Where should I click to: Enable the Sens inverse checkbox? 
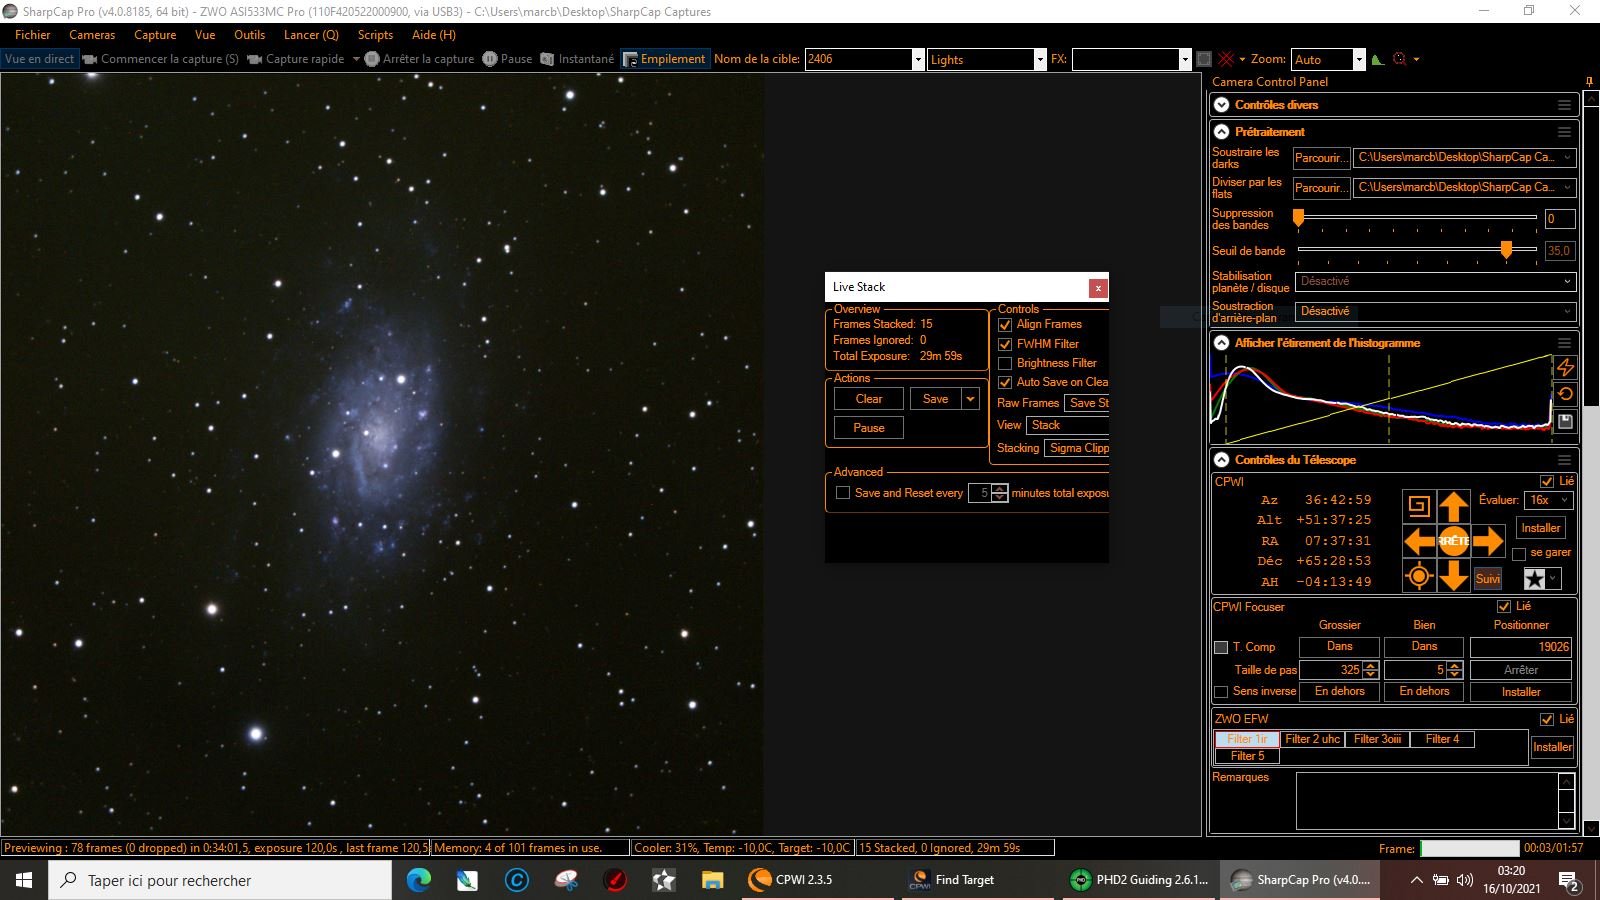coord(1221,692)
